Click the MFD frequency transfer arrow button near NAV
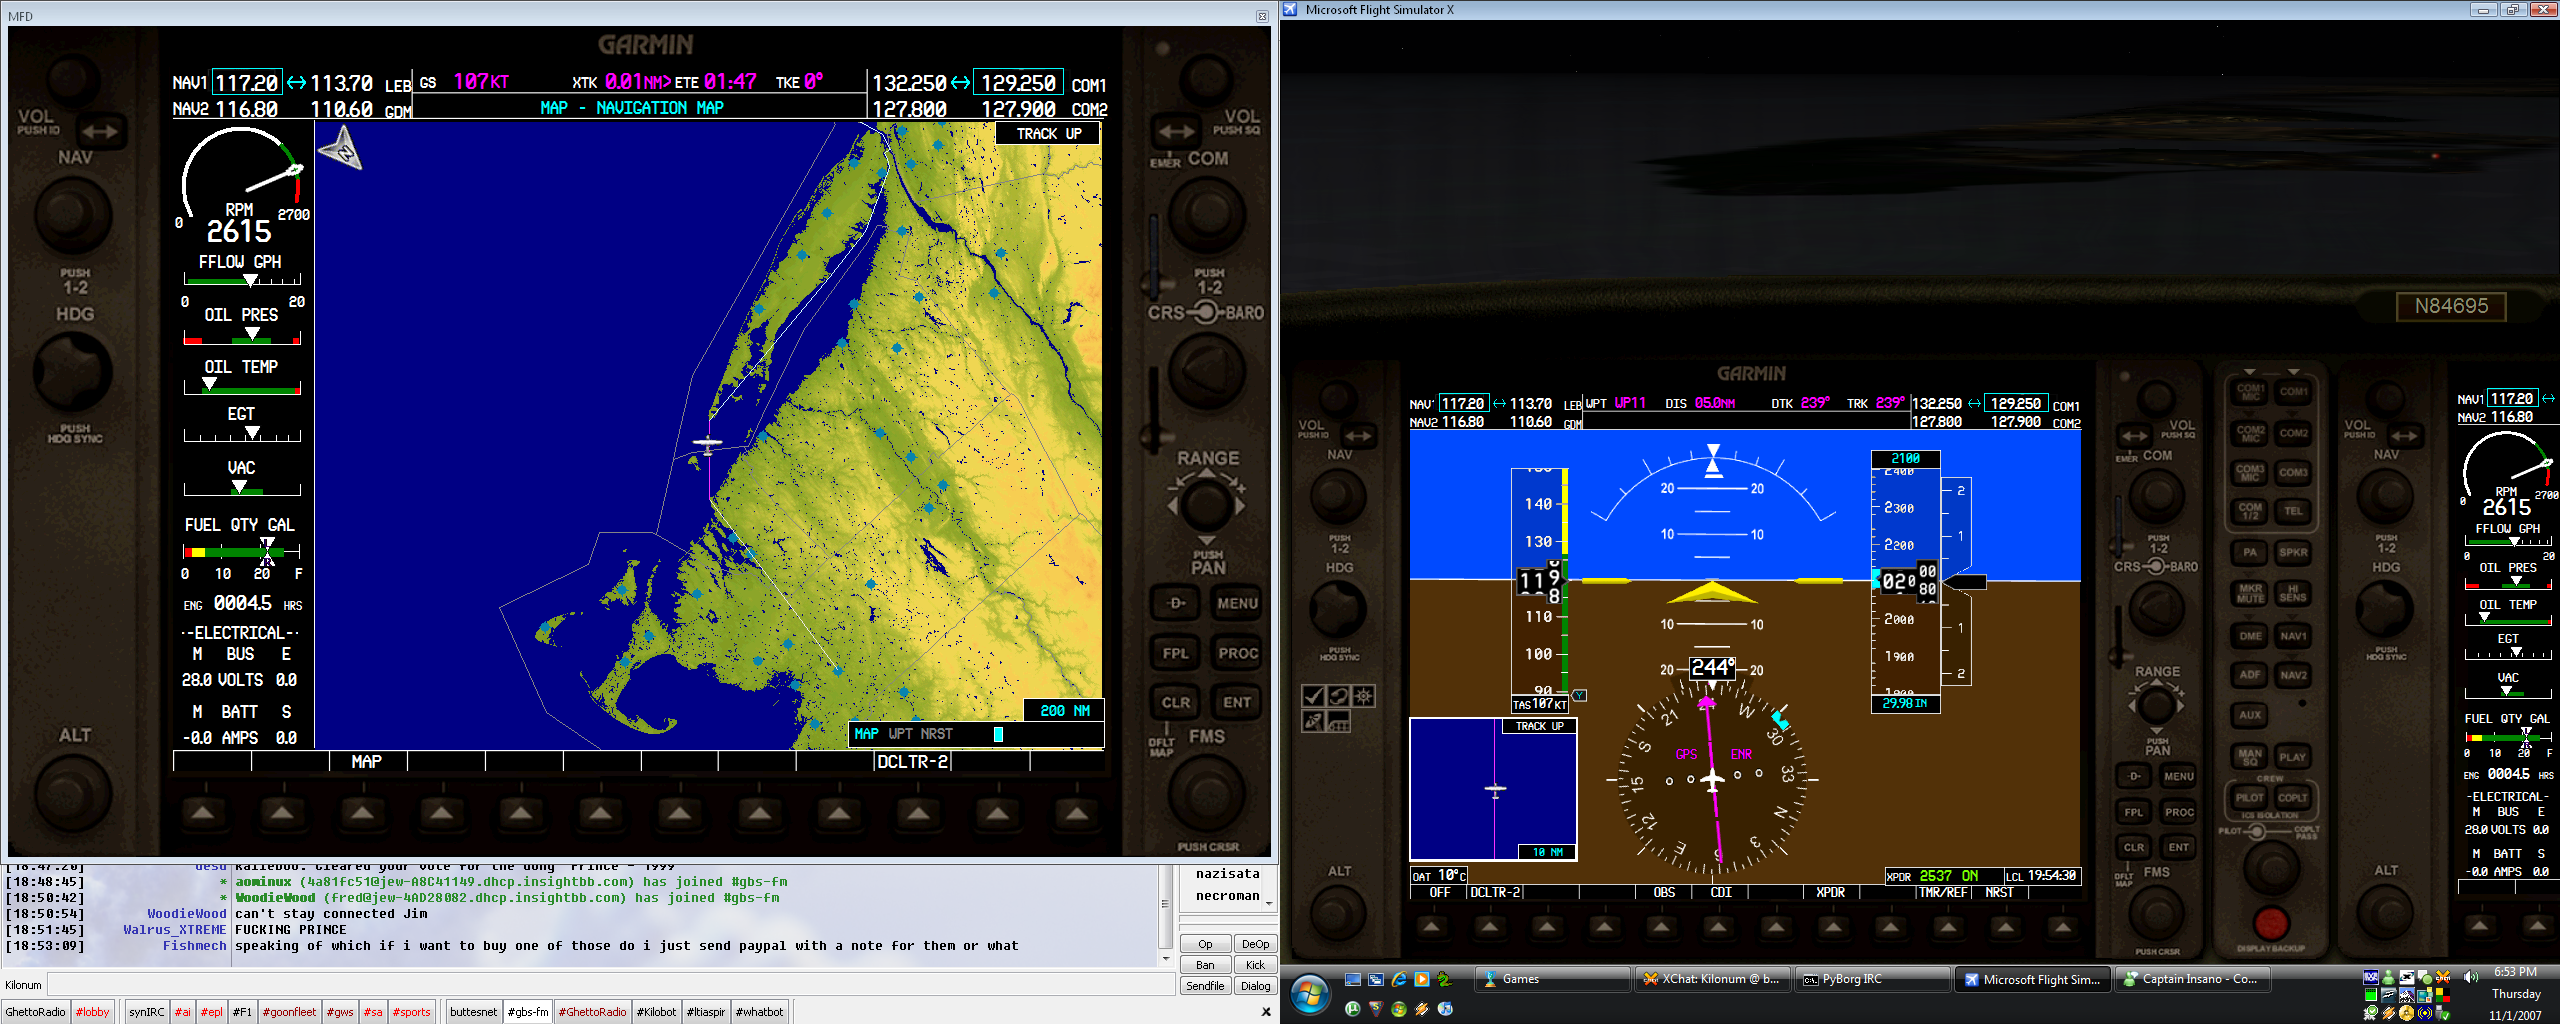The width and height of the screenshot is (2560, 1024). click(x=100, y=131)
